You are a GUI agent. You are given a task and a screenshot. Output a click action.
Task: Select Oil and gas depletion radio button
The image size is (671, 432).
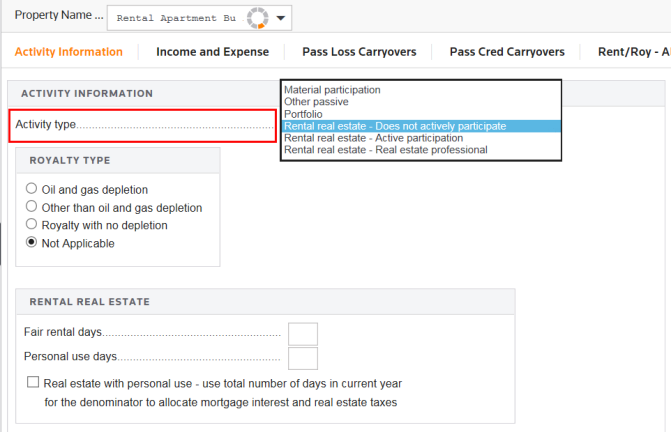[33, 189]
